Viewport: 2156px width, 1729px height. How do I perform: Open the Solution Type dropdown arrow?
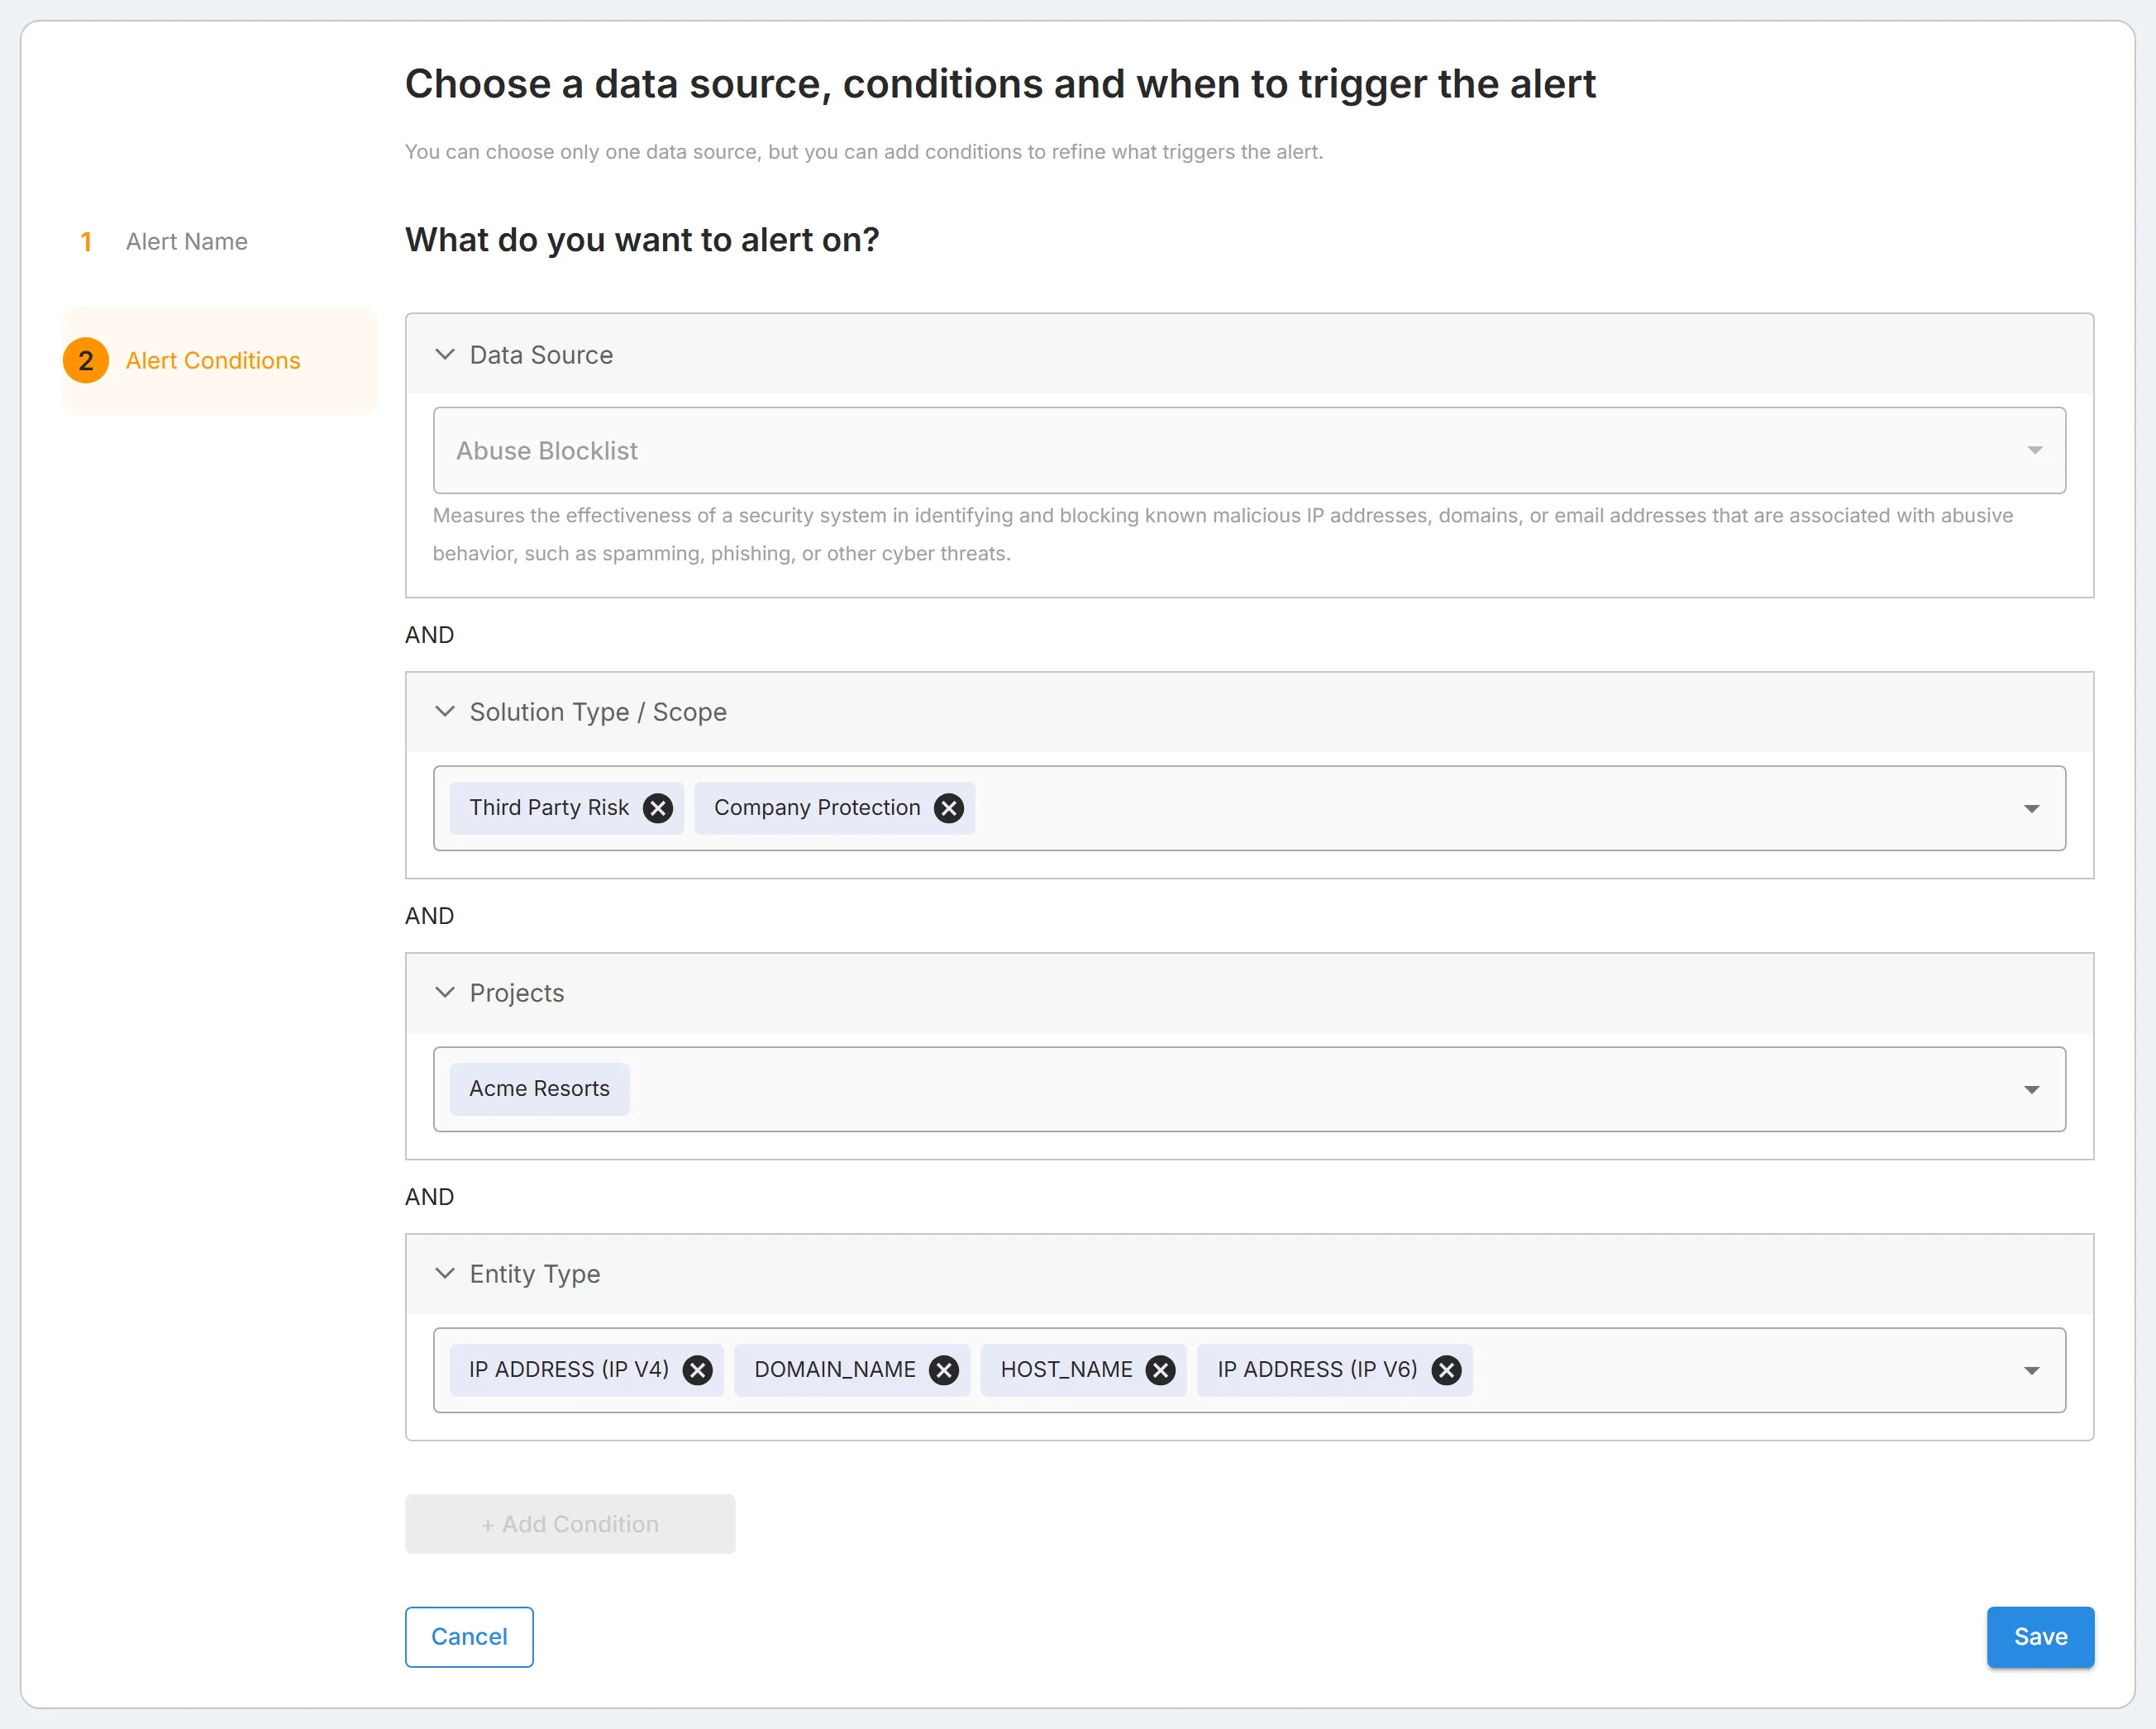click(2031, 808)
